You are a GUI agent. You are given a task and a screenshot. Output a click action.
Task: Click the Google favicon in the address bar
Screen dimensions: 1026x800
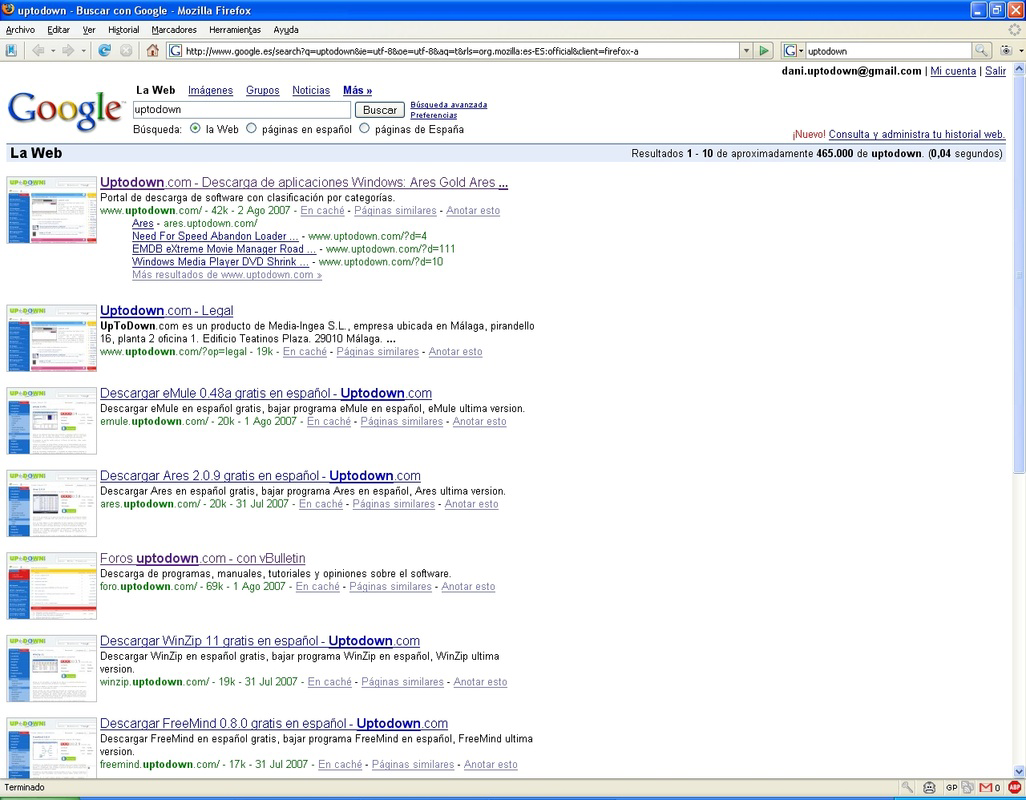pos(175,50)
